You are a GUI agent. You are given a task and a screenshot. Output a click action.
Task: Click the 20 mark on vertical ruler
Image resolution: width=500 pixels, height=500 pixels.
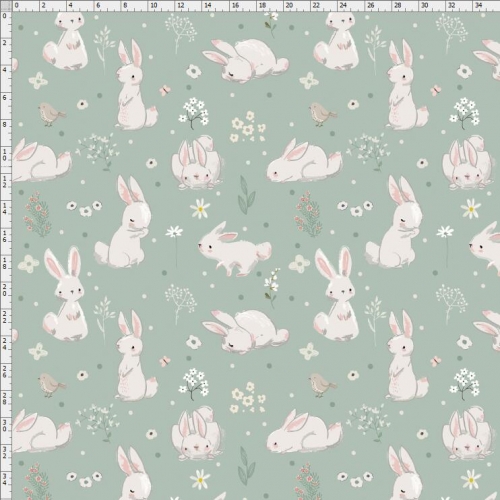click(x=5, y=290)
